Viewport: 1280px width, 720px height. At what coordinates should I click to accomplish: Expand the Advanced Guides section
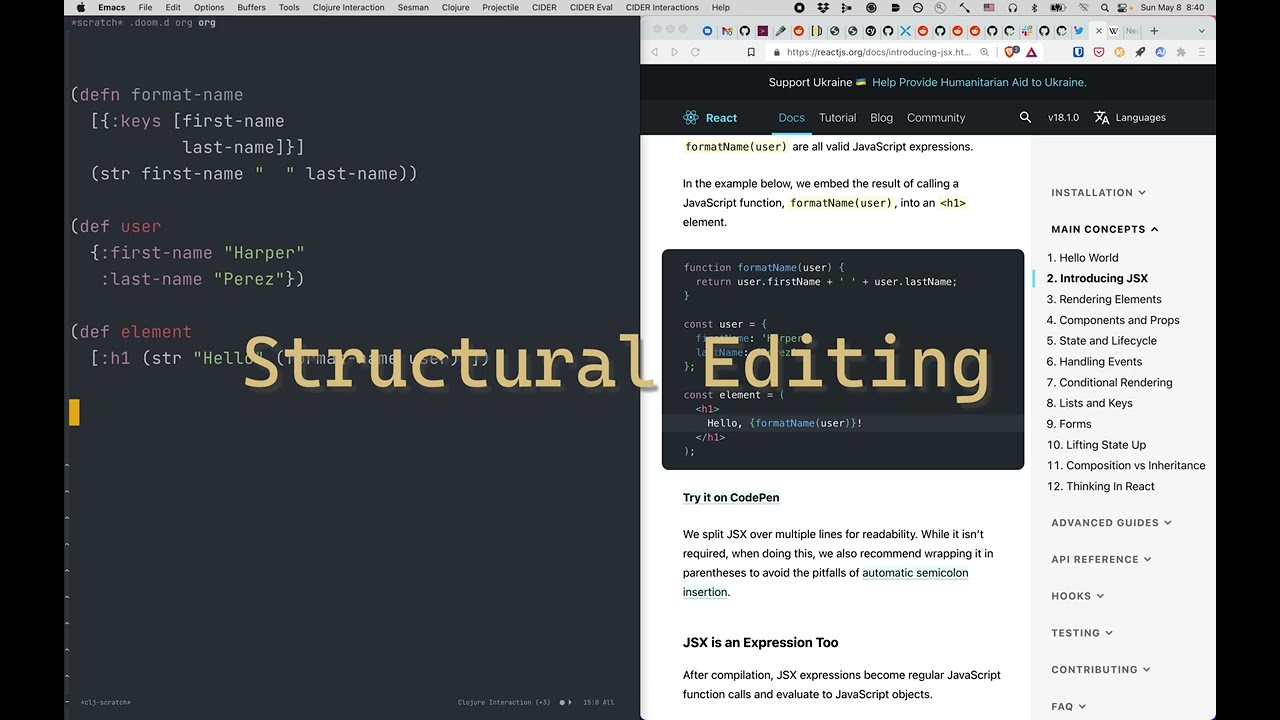[1111, 522]
